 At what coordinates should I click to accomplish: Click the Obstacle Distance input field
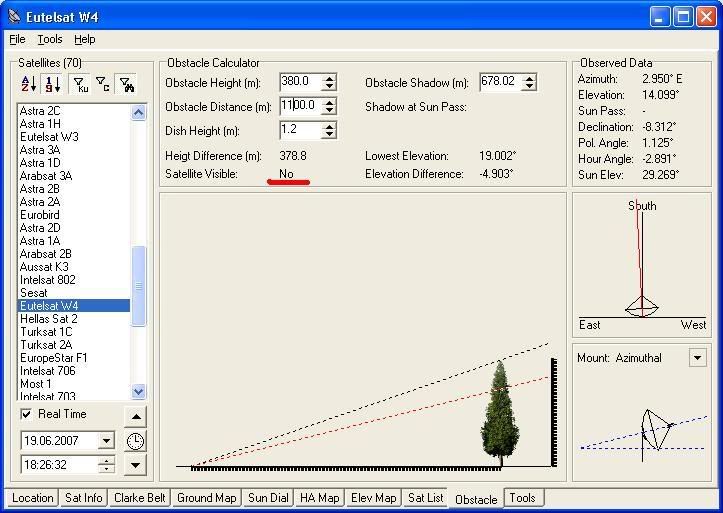pos(301,106)
